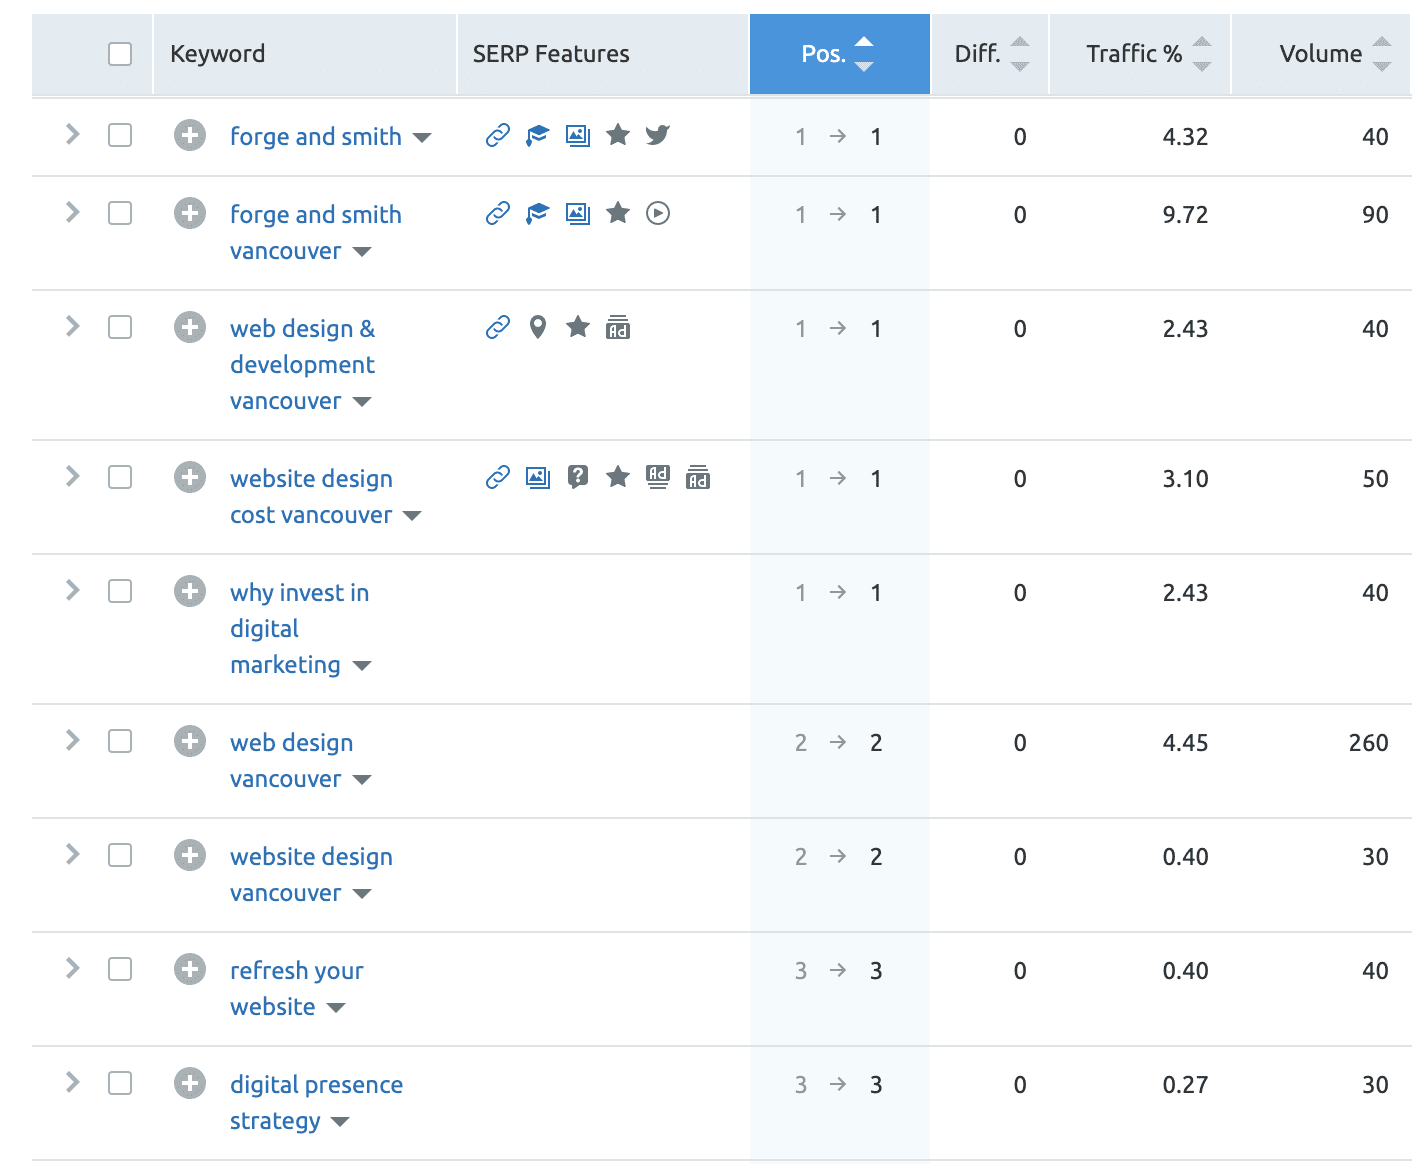1412x1164 pixels.
Task: Click local pack pin icon for web design & development
Action: click(x=538, y=327)
